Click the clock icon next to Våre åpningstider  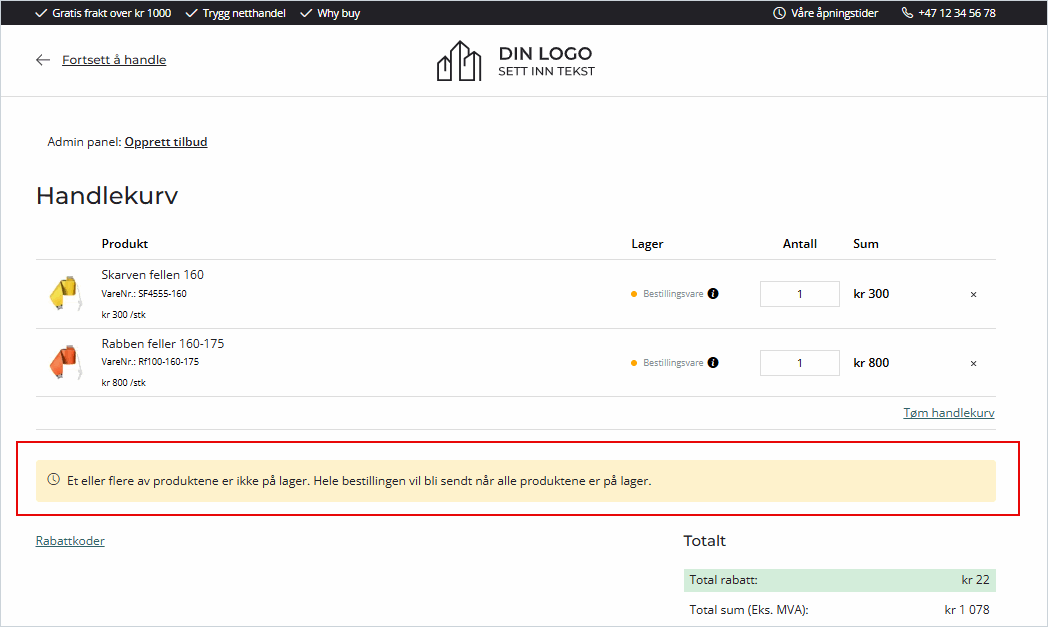[779, 14]
